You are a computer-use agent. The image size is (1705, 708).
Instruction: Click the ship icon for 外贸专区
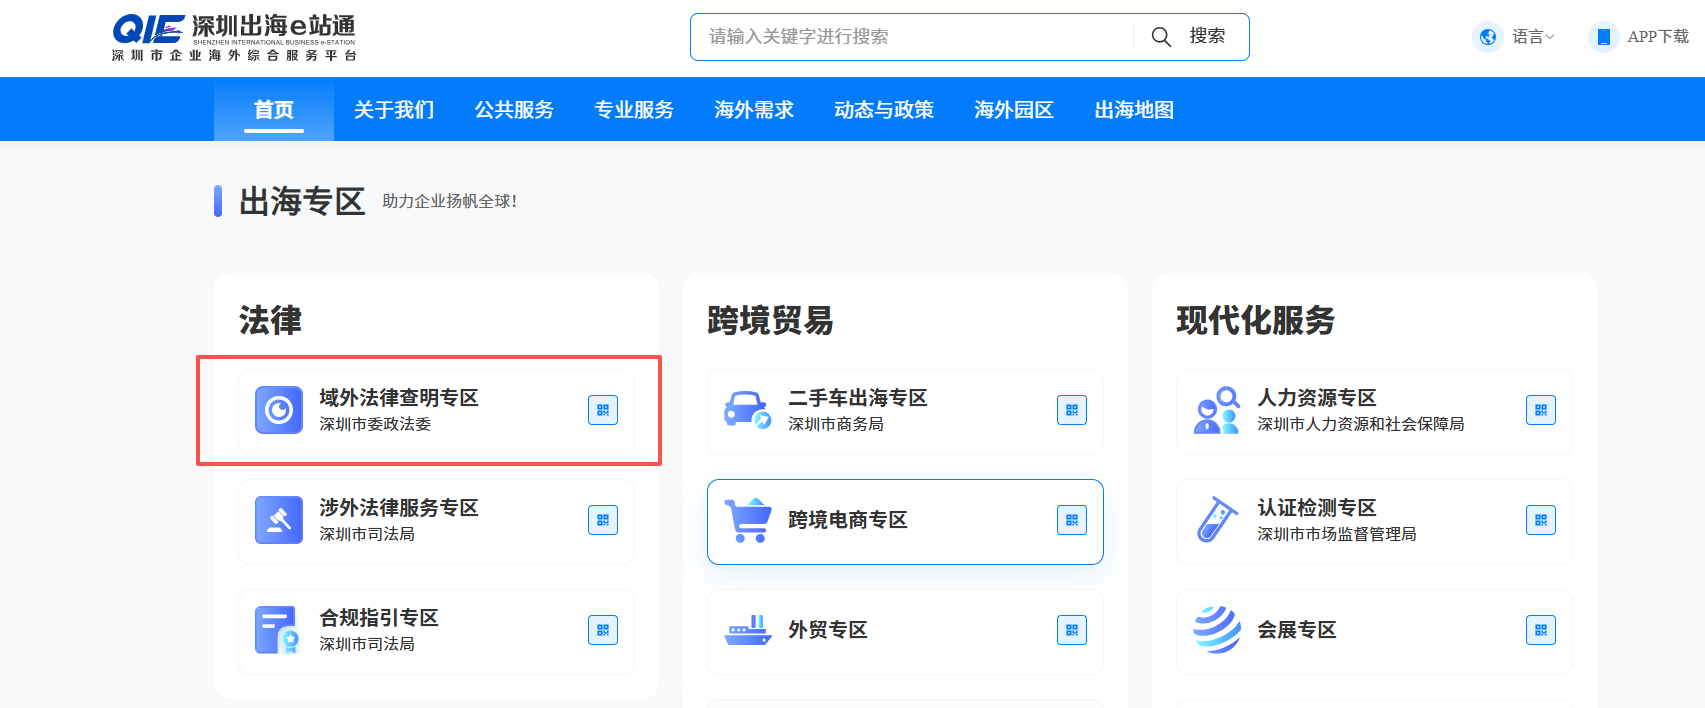pos(747,630)
